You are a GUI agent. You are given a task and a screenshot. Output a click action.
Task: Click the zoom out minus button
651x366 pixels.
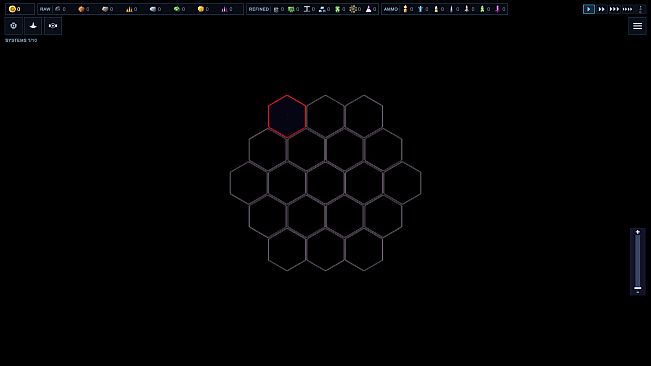click(638, 292)
